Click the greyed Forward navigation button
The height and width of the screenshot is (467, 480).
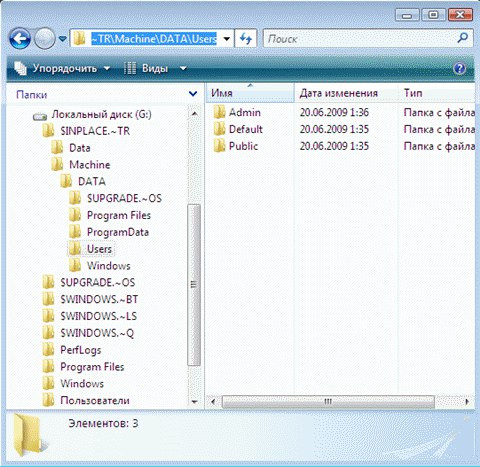(x=45, y=39)
